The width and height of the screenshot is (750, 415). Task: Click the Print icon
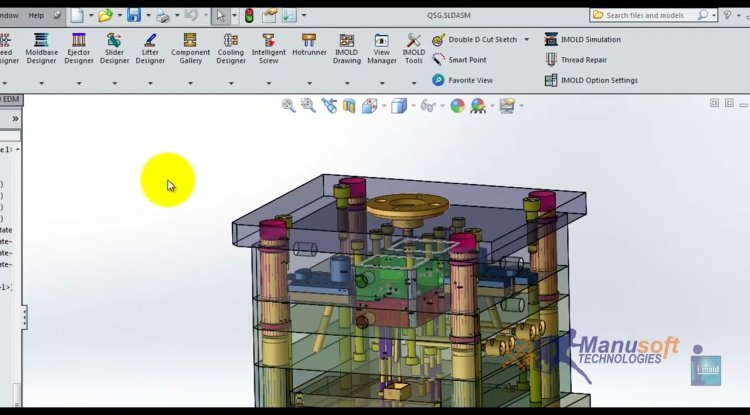pos(163,16)
